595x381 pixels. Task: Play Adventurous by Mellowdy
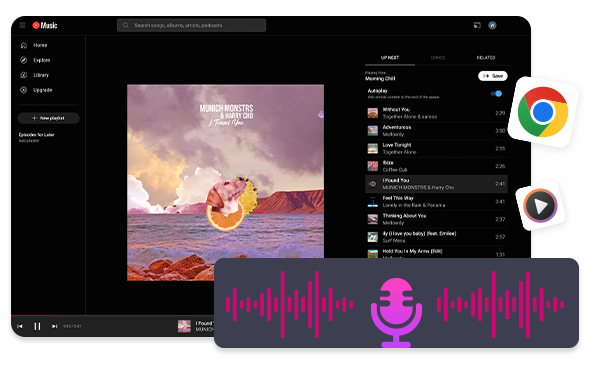click(436, 131)
